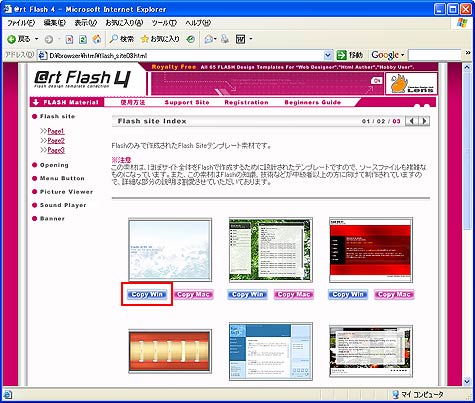Image resolution: width=475 pixels, height=403 pixels.
Task: Refresh the page with the green arrows icon
Action: pos(83,40)
